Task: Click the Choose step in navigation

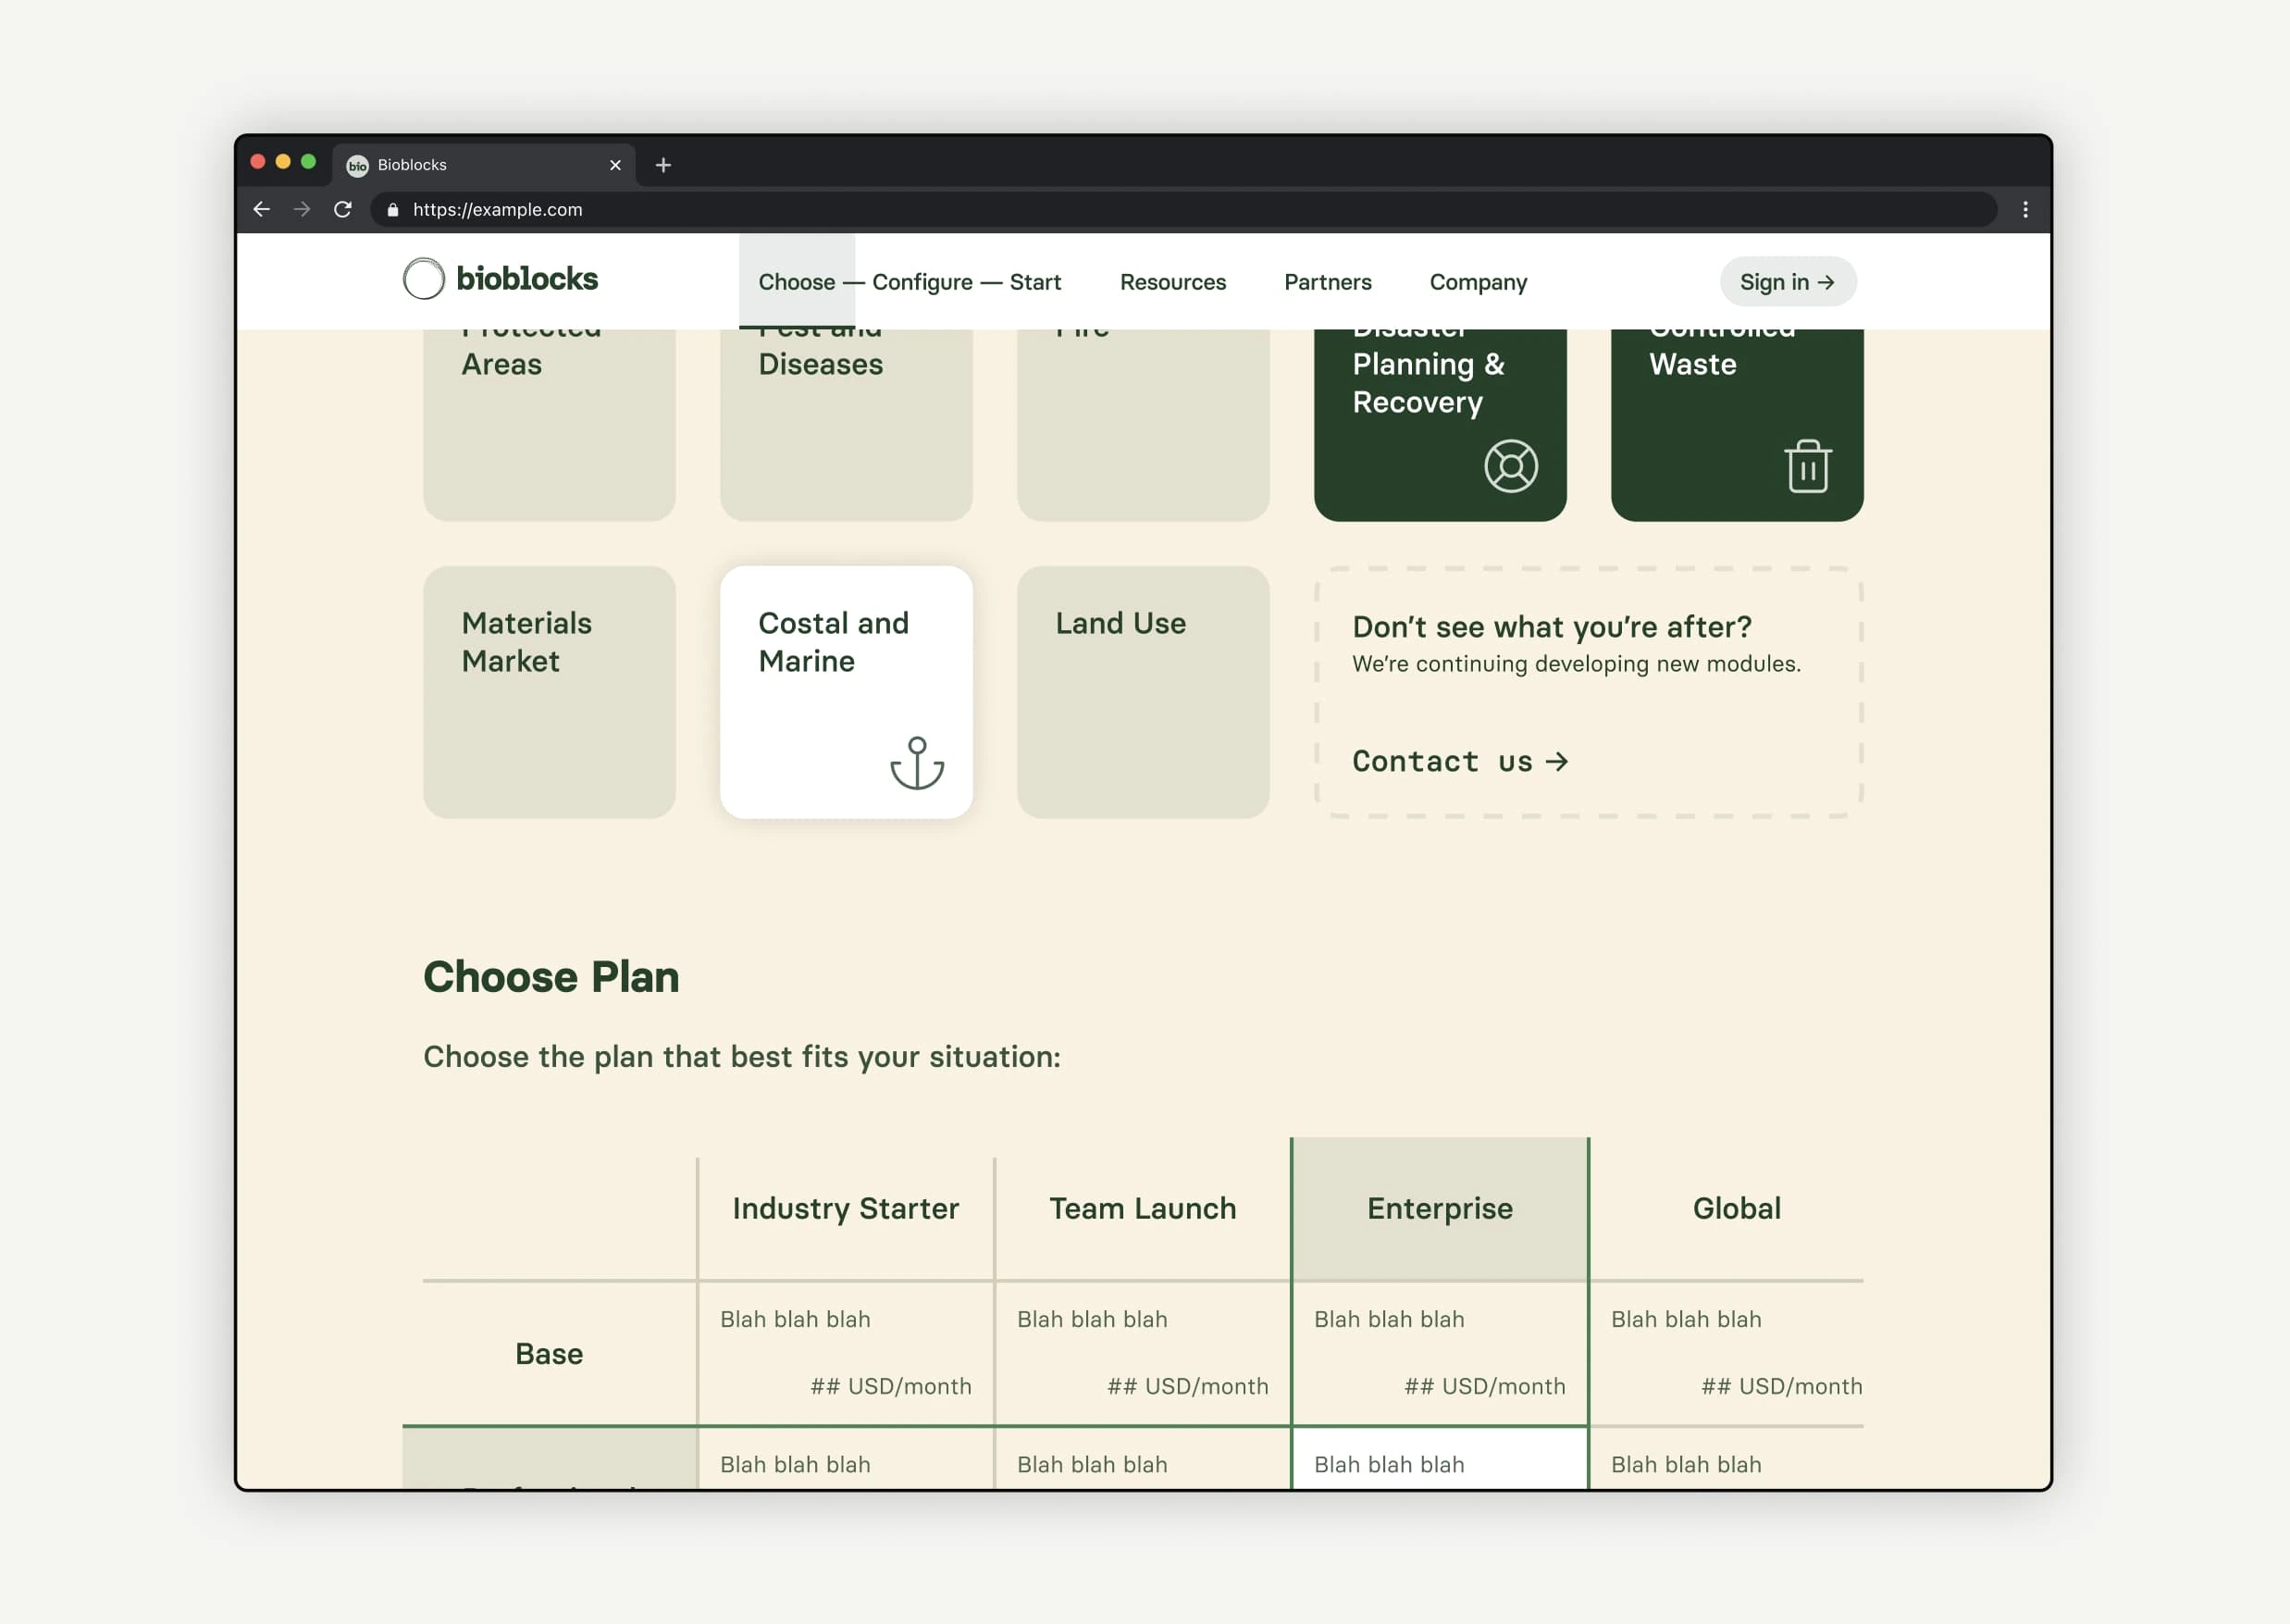Action: point(796,282)
